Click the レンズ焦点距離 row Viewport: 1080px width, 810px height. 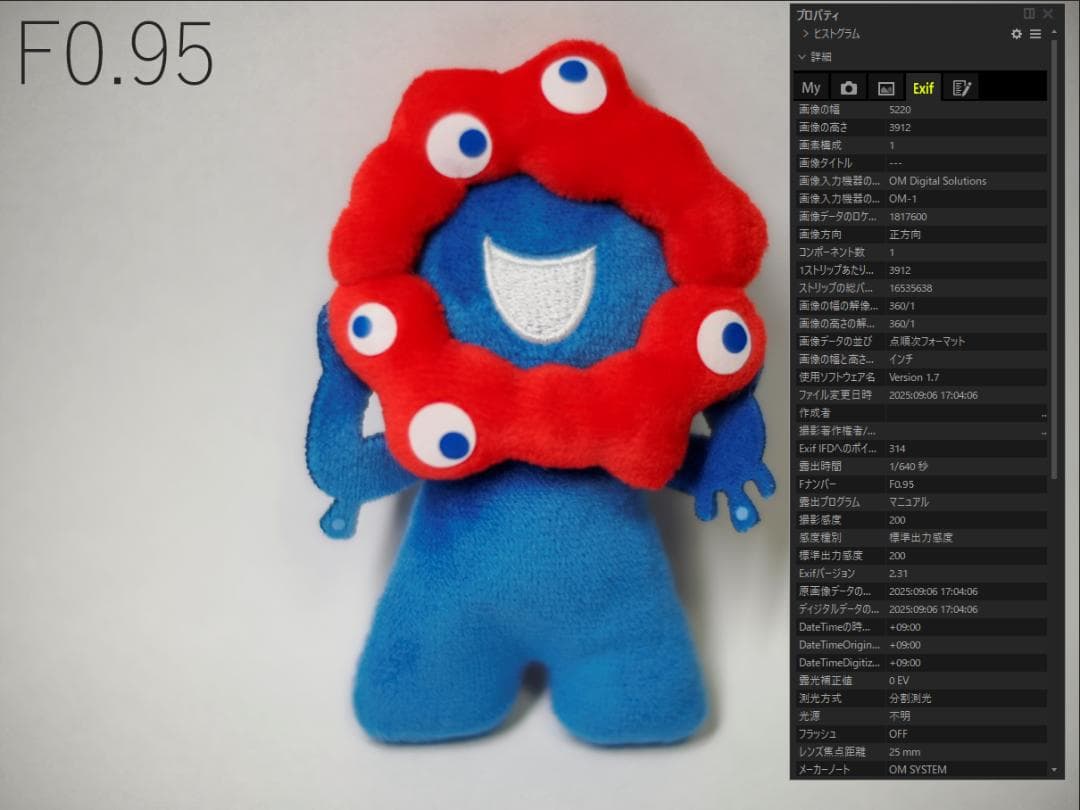[x=920, y=751]
